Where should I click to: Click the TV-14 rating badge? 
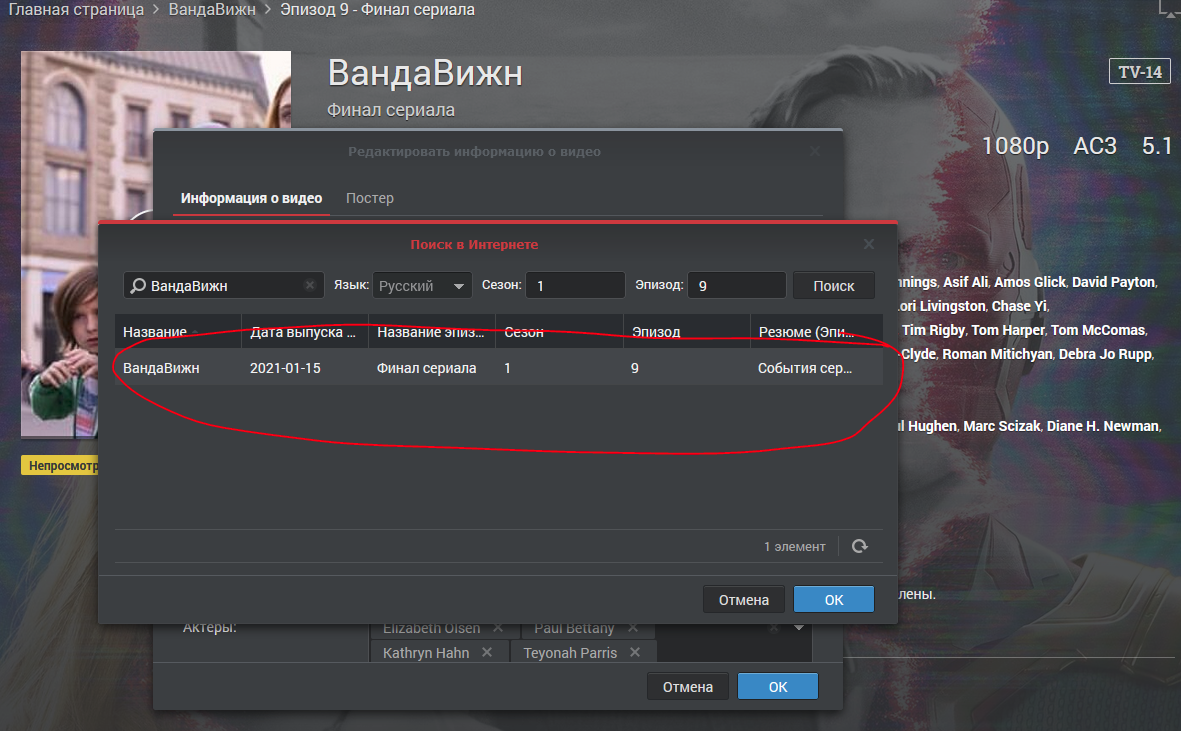1140,72
